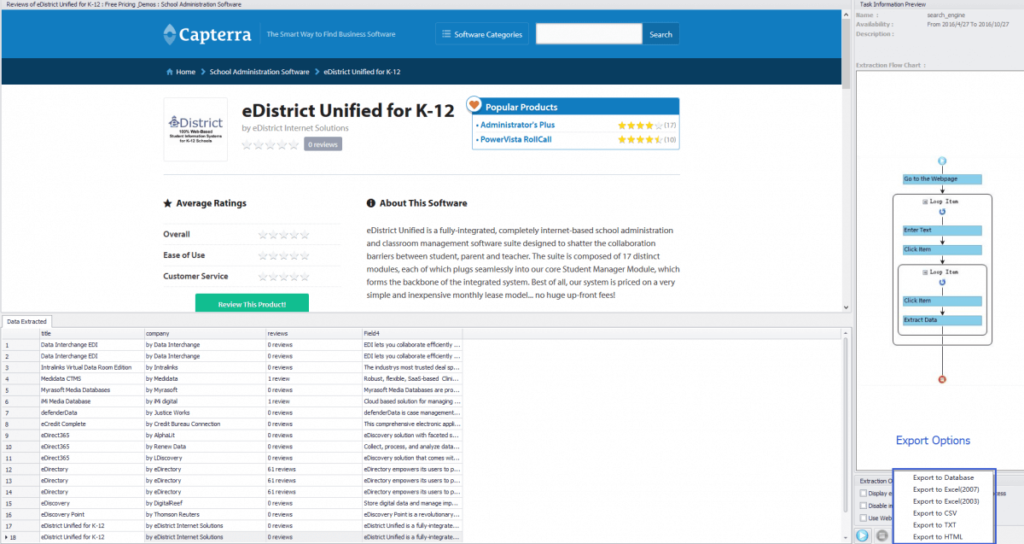Open the Software Categories dropdown

click(x=483, y=34)
